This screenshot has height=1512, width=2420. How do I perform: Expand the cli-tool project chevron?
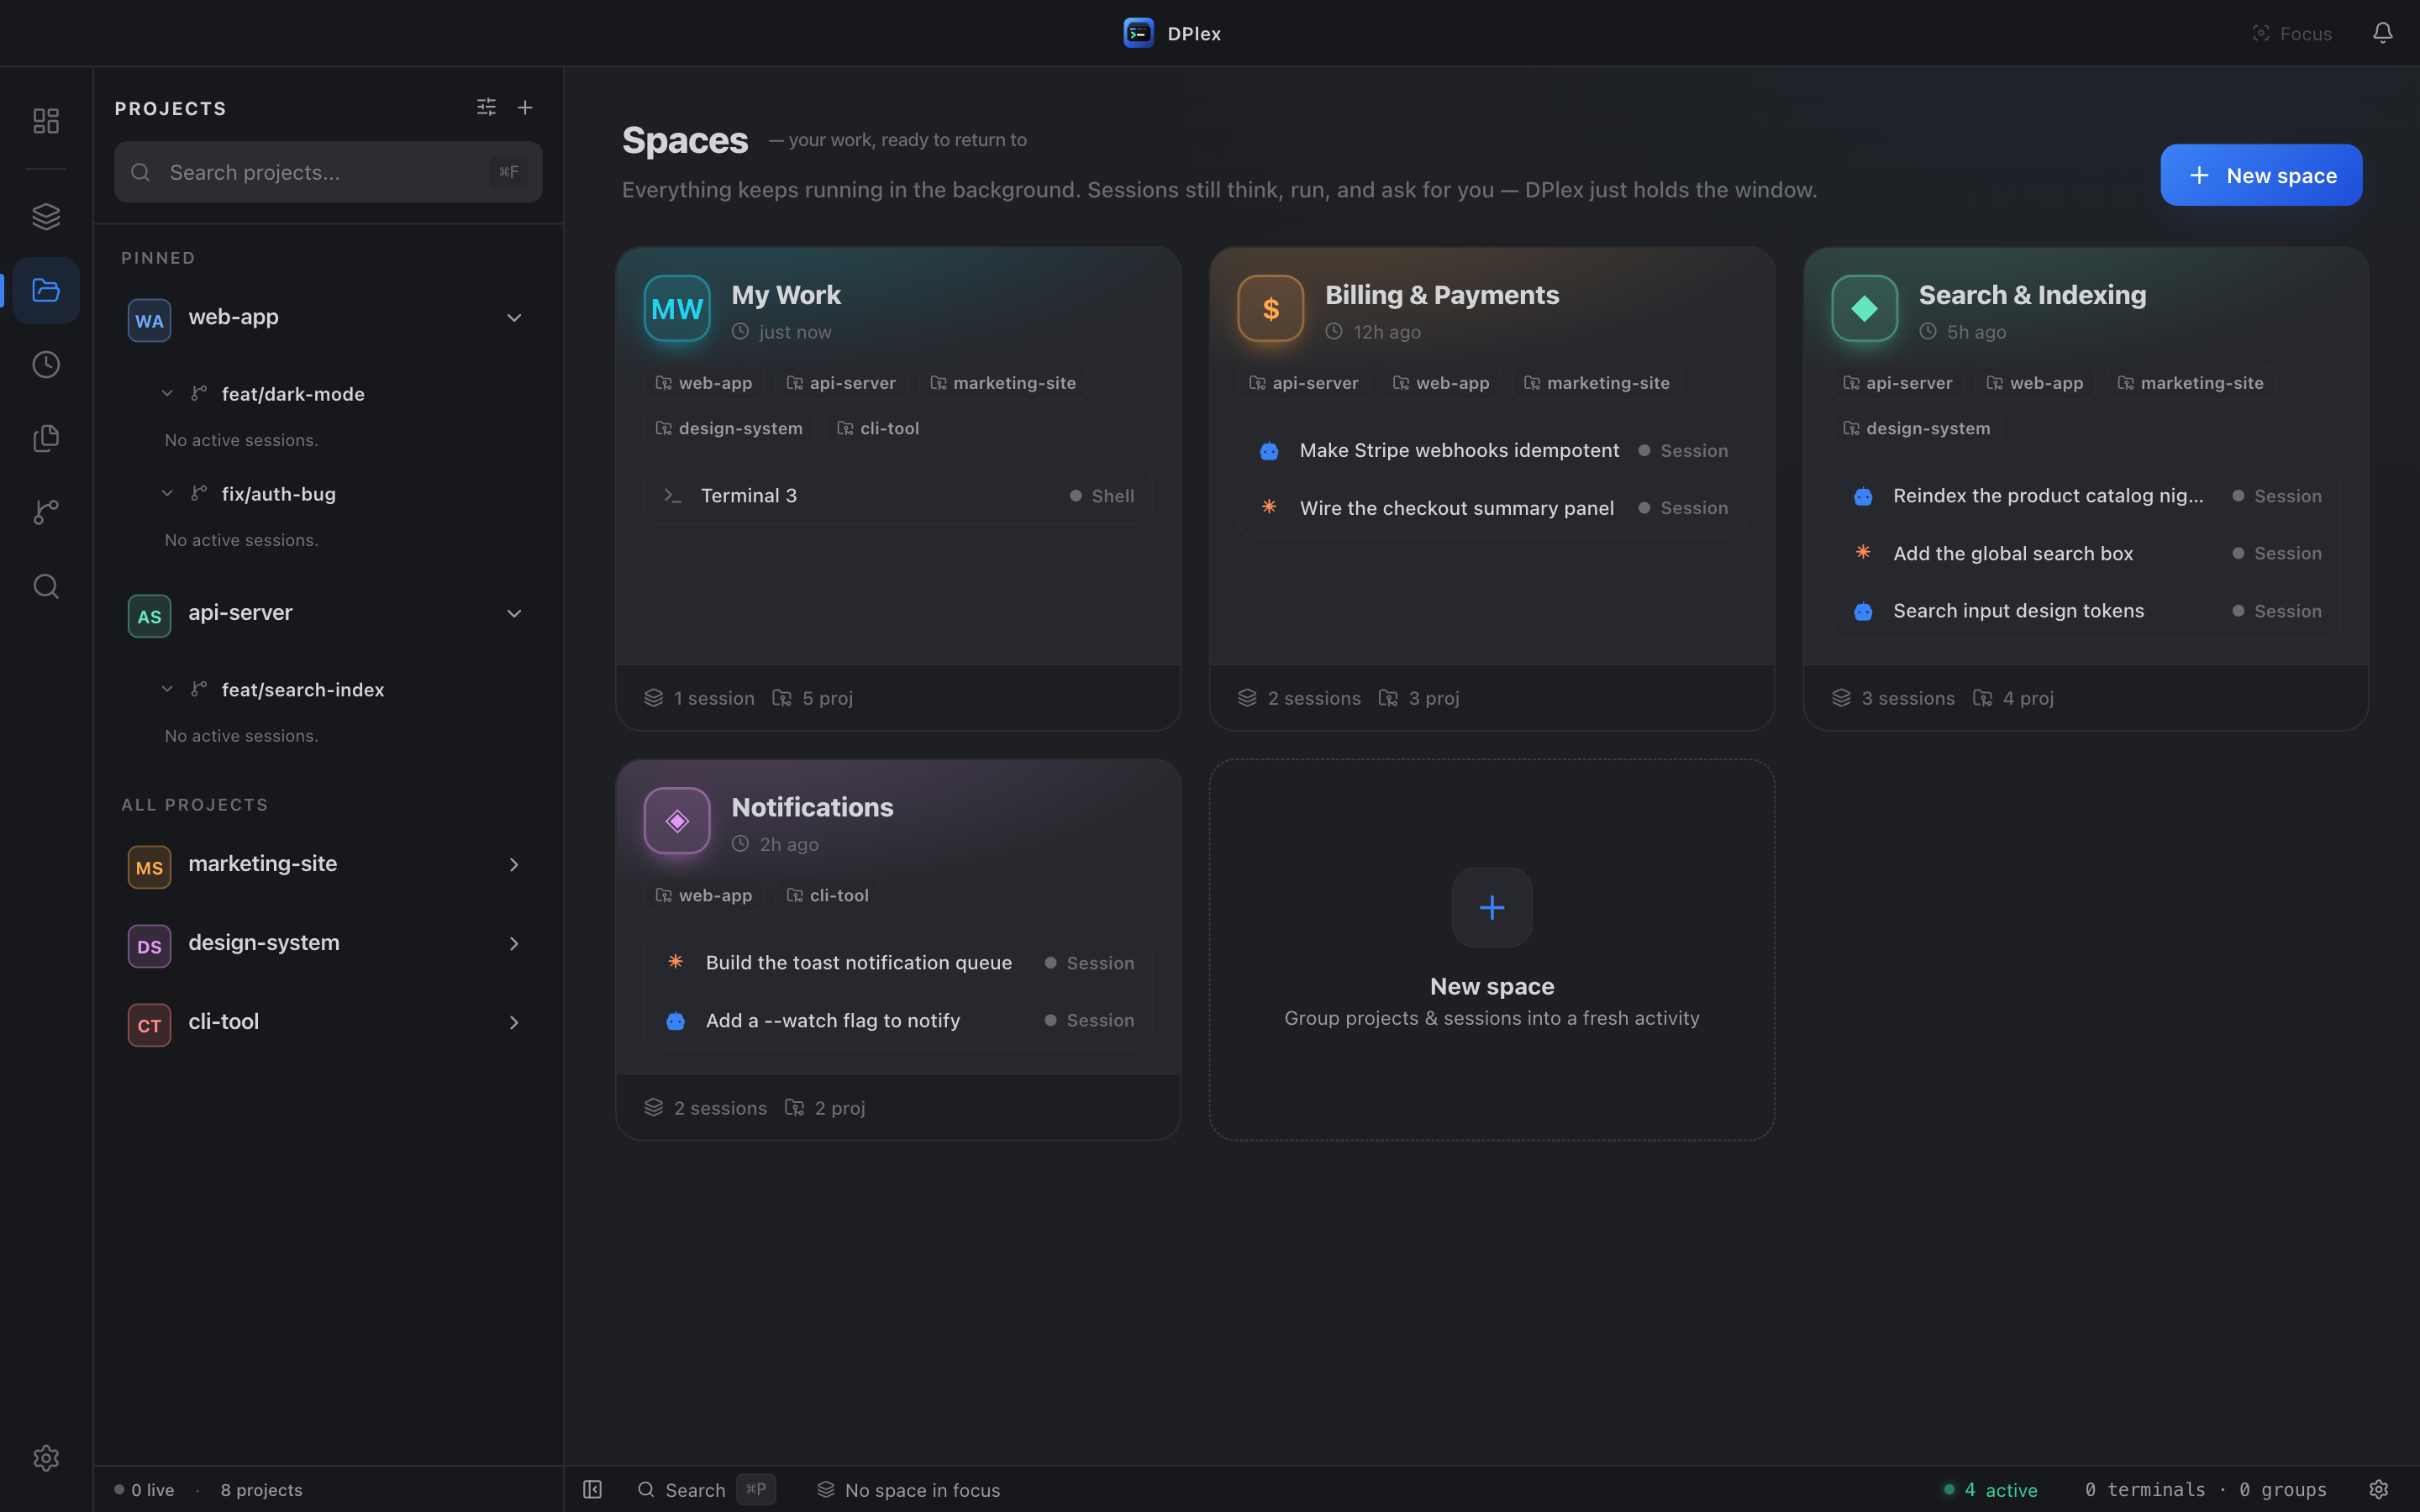pos(514,1023)
